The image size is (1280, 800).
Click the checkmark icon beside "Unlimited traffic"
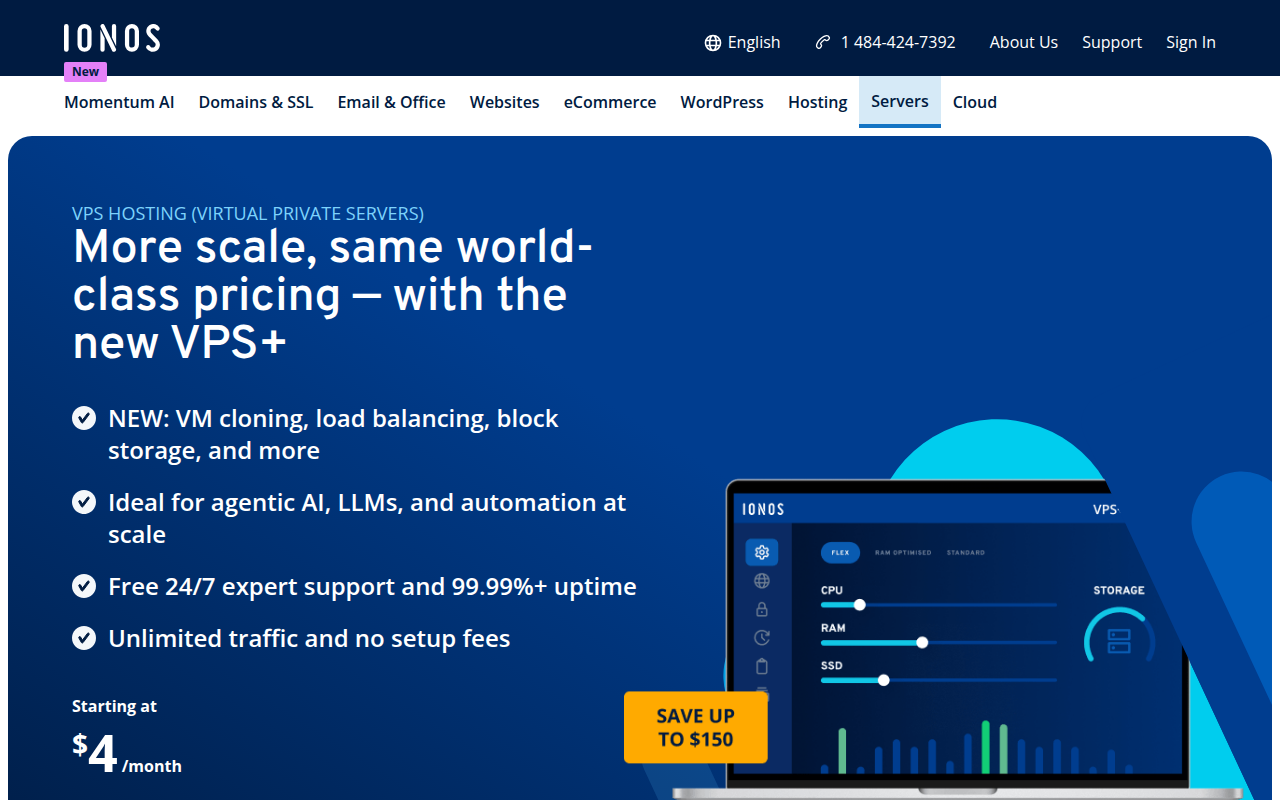click(x=84, y=638)
